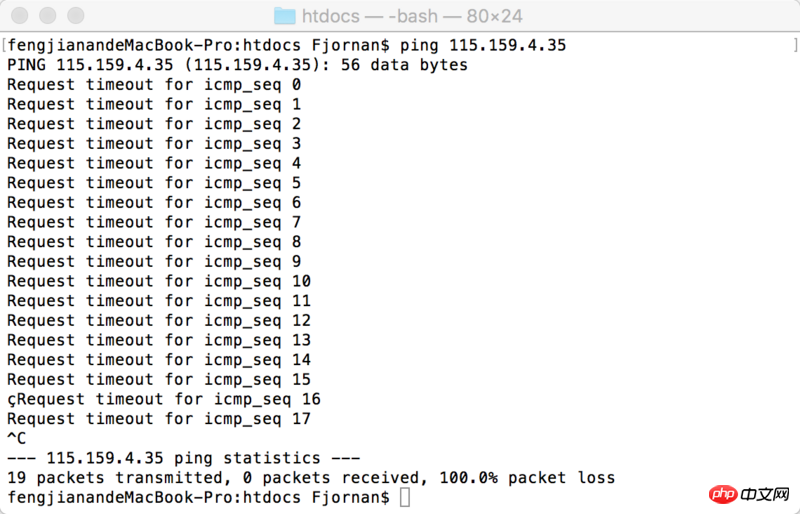Minimize the terminal using the middle window button
The width and height of the screenshot is (800, 514).
tap(47, 15)
